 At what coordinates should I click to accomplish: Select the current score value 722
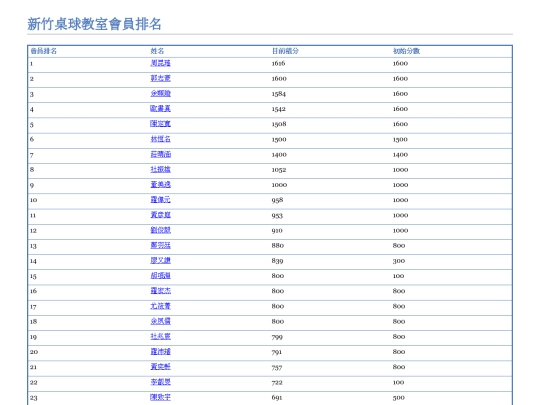pos(277,382)
